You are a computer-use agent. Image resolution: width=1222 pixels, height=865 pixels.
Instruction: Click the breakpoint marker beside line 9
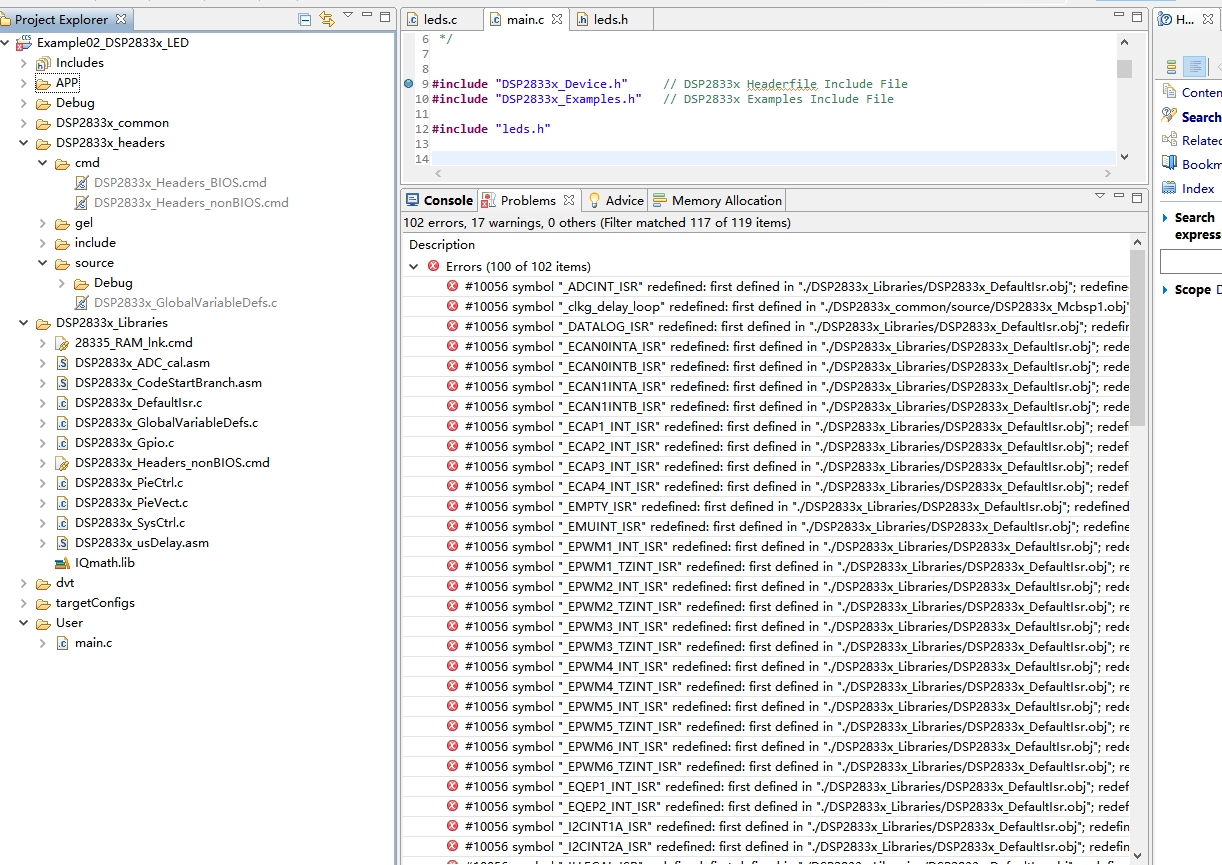[408, 84]
